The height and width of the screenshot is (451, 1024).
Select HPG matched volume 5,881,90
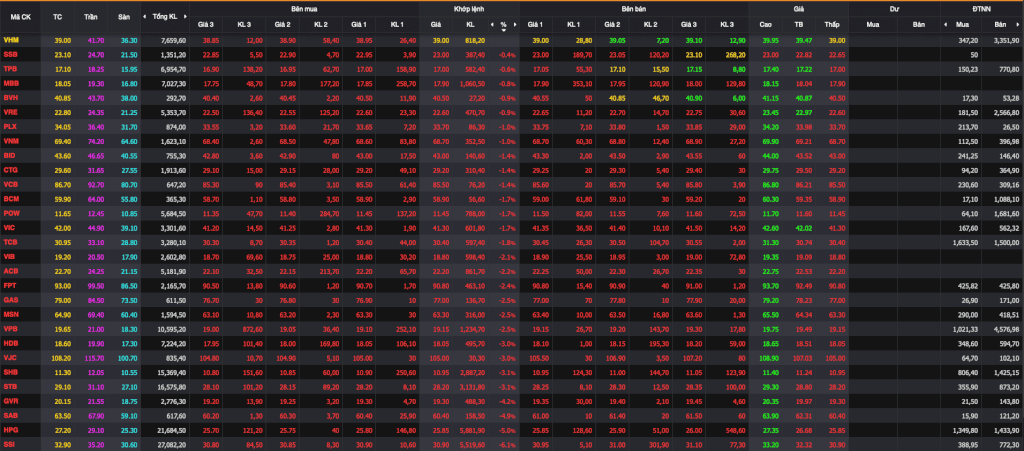[473, 429]
